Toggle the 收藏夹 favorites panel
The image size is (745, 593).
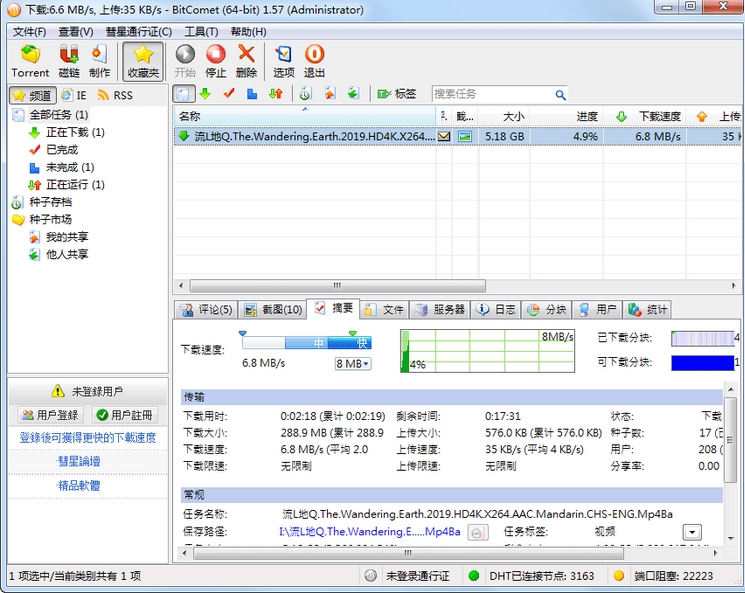143,61
